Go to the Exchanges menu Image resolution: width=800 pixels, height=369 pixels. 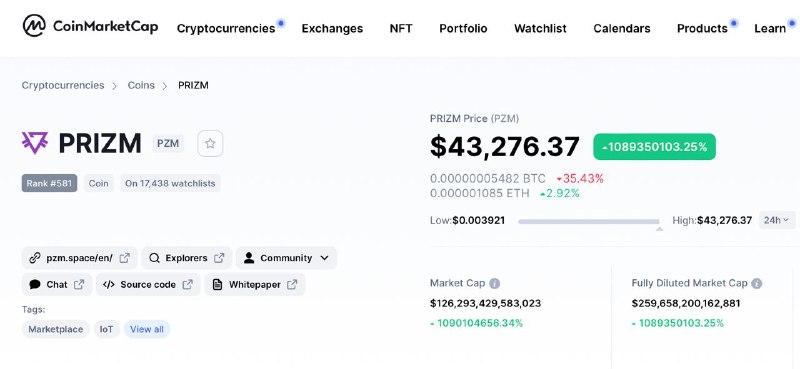point(332,28)
